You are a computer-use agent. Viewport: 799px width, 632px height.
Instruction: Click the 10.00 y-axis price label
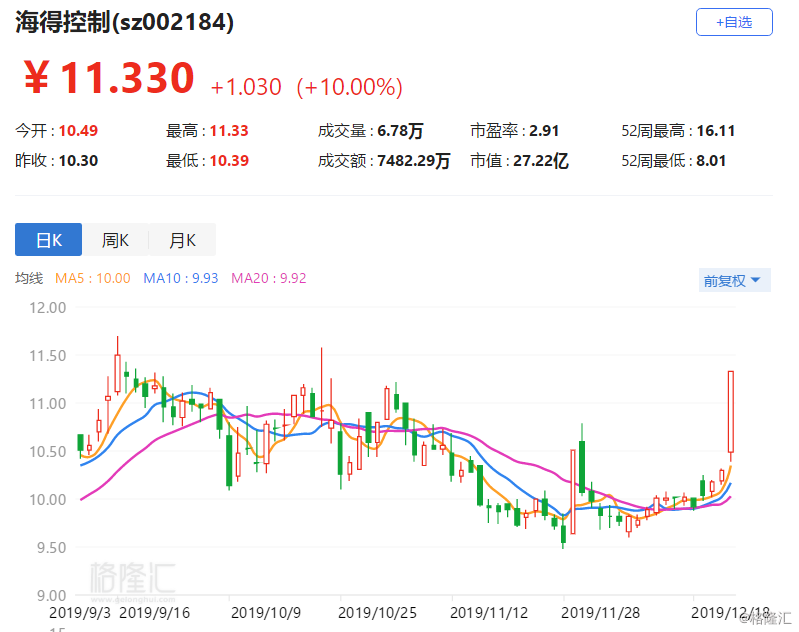pos(47,499)
